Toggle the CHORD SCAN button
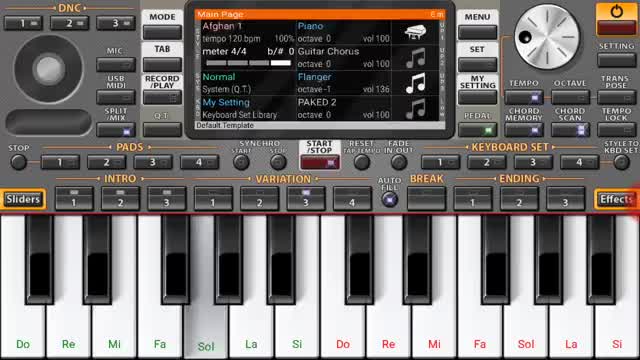This screenshot has width=640, height=360. 570,130
